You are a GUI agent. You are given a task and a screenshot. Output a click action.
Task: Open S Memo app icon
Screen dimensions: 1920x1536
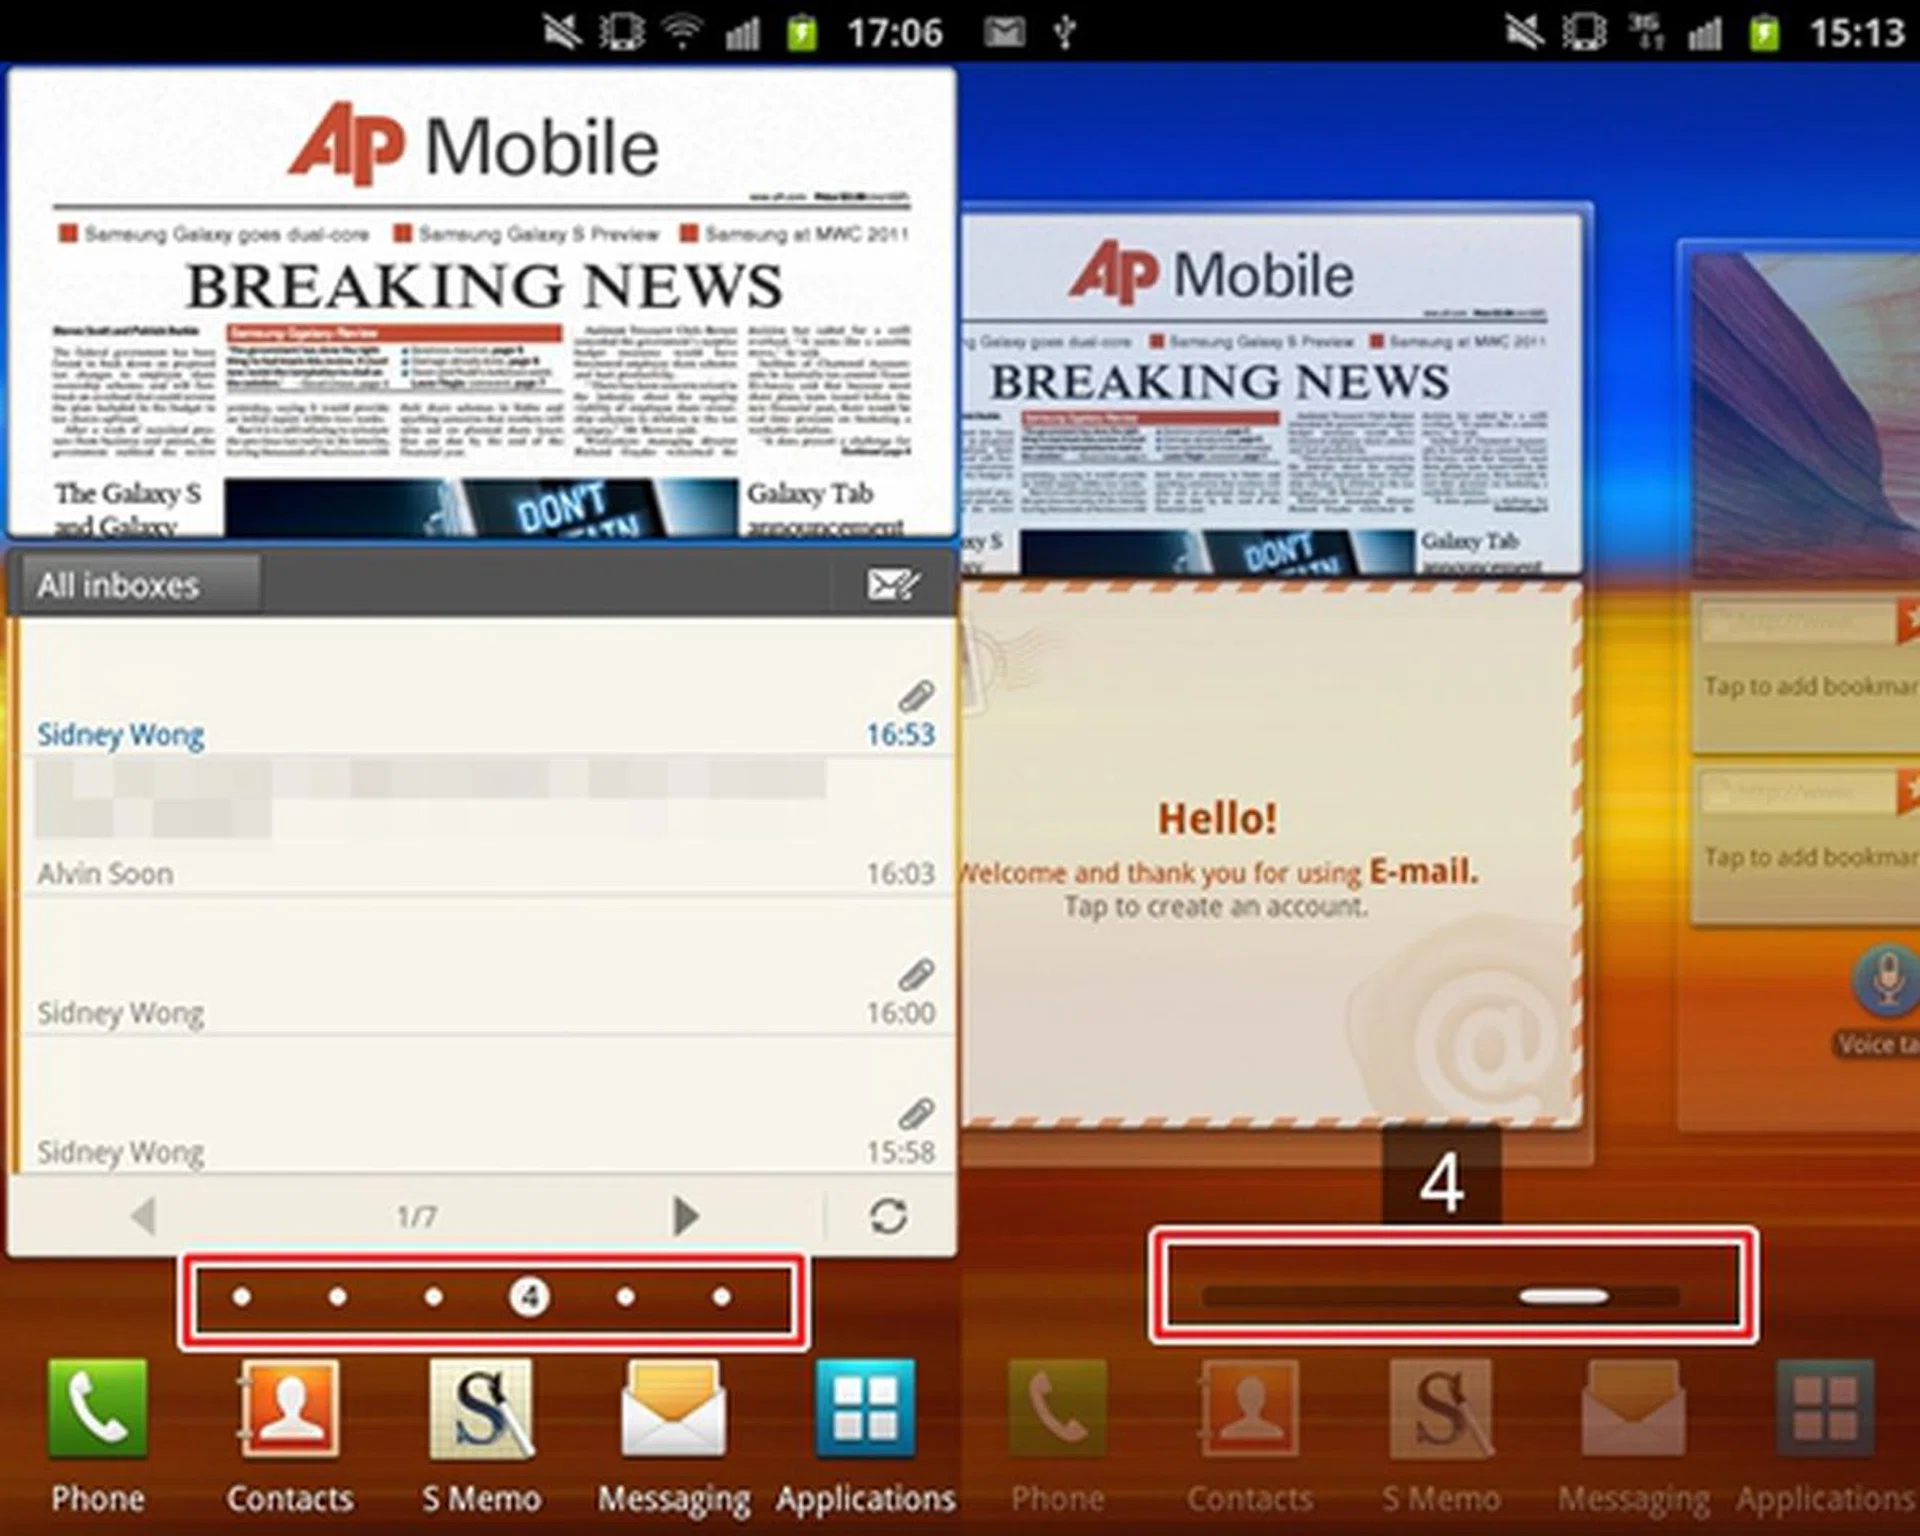[481, 1410]
